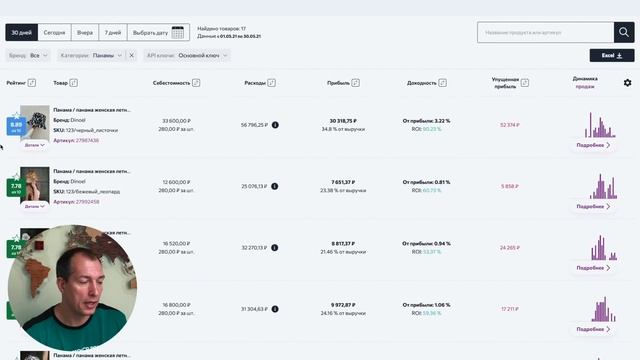This screenshot has width=640, height=360.
Task: Expand Детали for черный листочки product
Action: 35,145
